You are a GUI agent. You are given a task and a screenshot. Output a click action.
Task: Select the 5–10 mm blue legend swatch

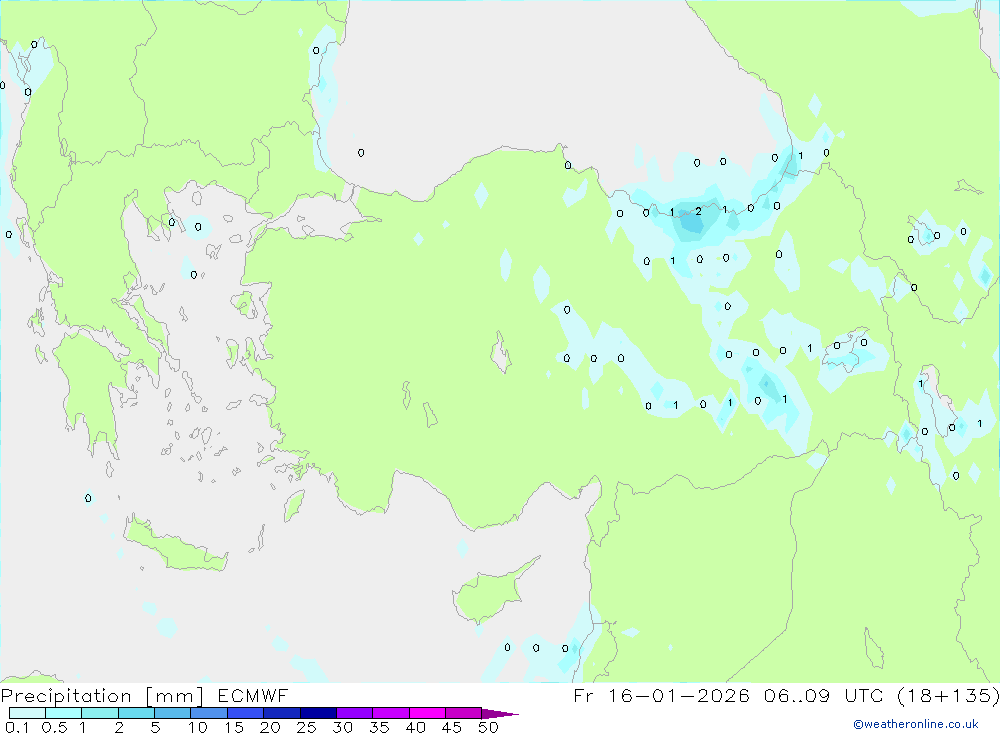pyautogui.click(x=172, y=713)
